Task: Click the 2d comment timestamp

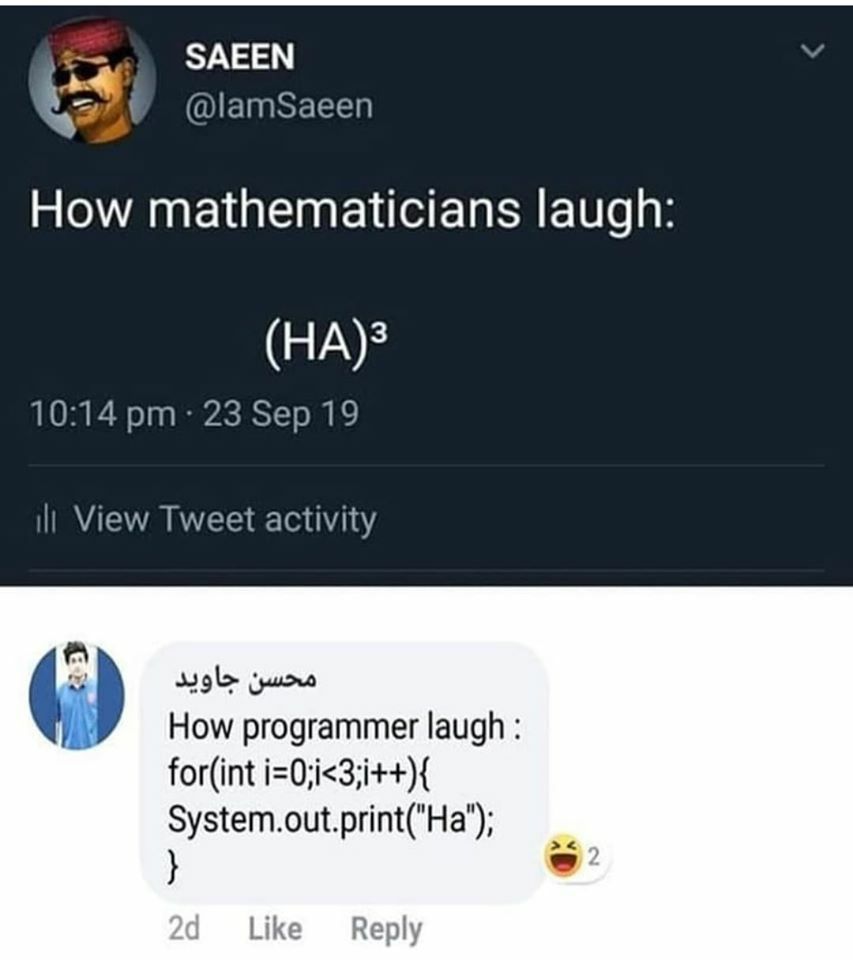Action: pos(184,929)
